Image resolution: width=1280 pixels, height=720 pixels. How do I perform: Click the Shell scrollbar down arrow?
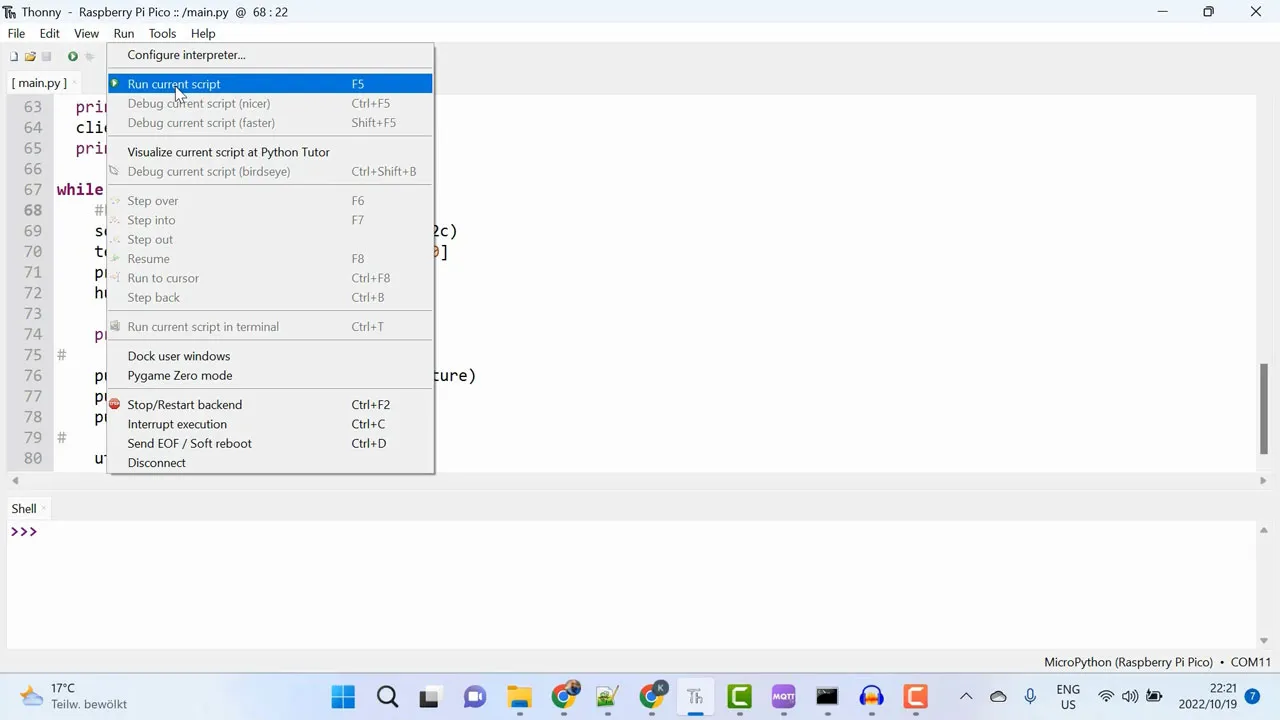[x=1264, y=640]
